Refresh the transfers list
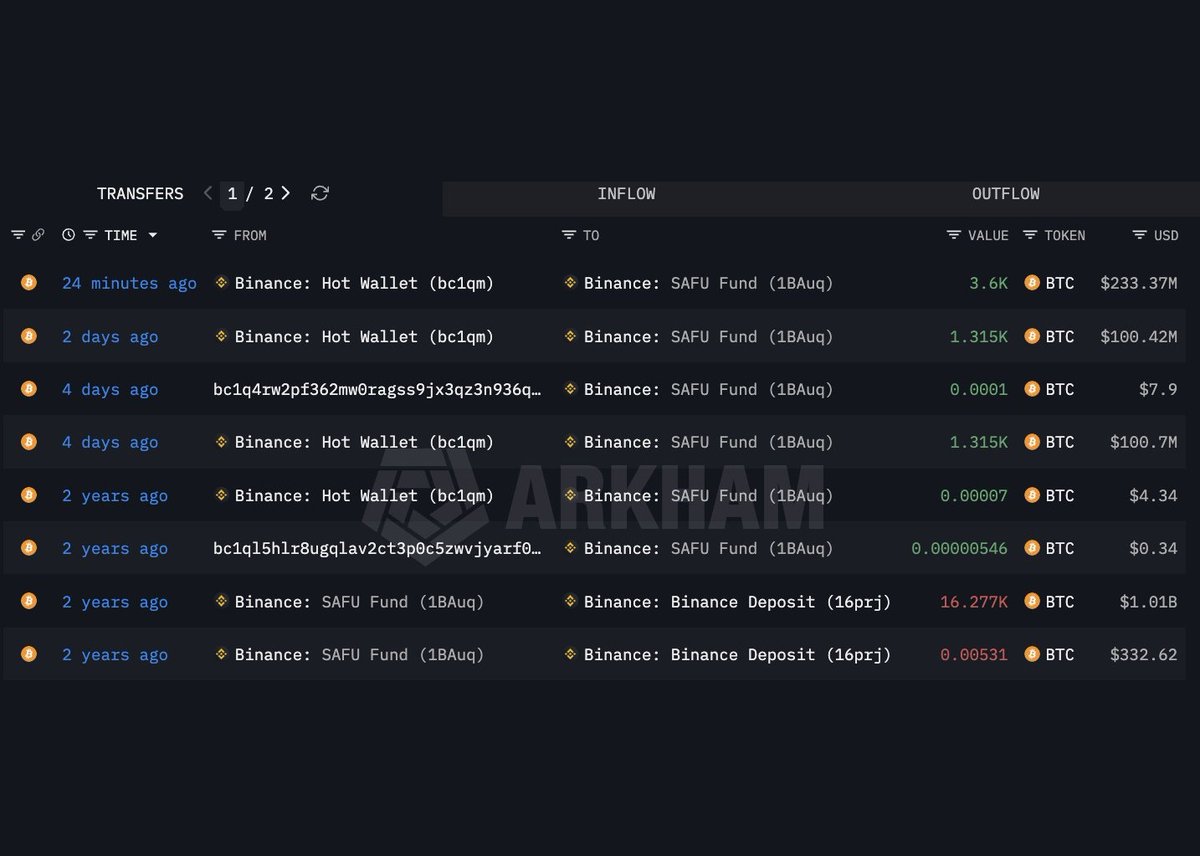The height and width of the screenshot is (856, 1200). (x=320, y=194)
